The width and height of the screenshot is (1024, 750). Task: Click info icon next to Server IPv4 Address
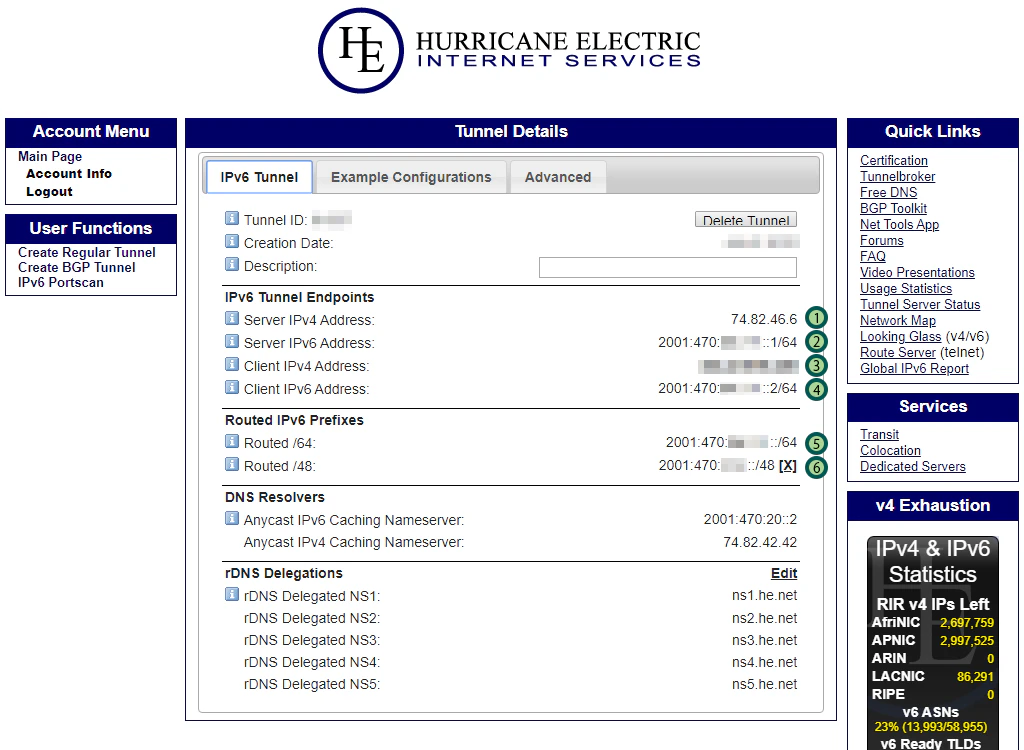(x=232, y=318)
